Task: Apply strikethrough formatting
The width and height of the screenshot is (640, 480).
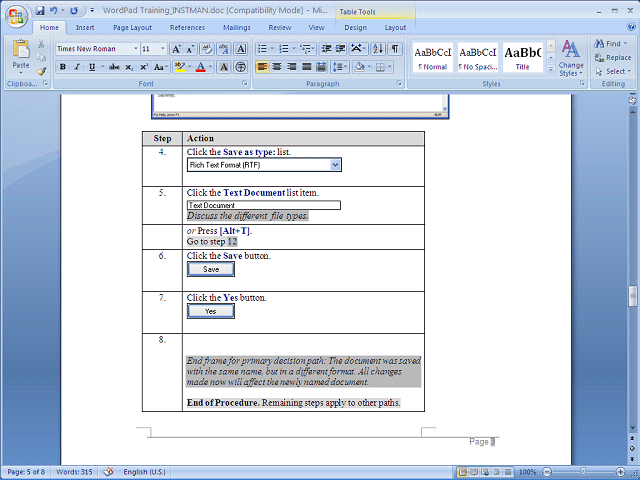Action: click(x=114, y=67)
